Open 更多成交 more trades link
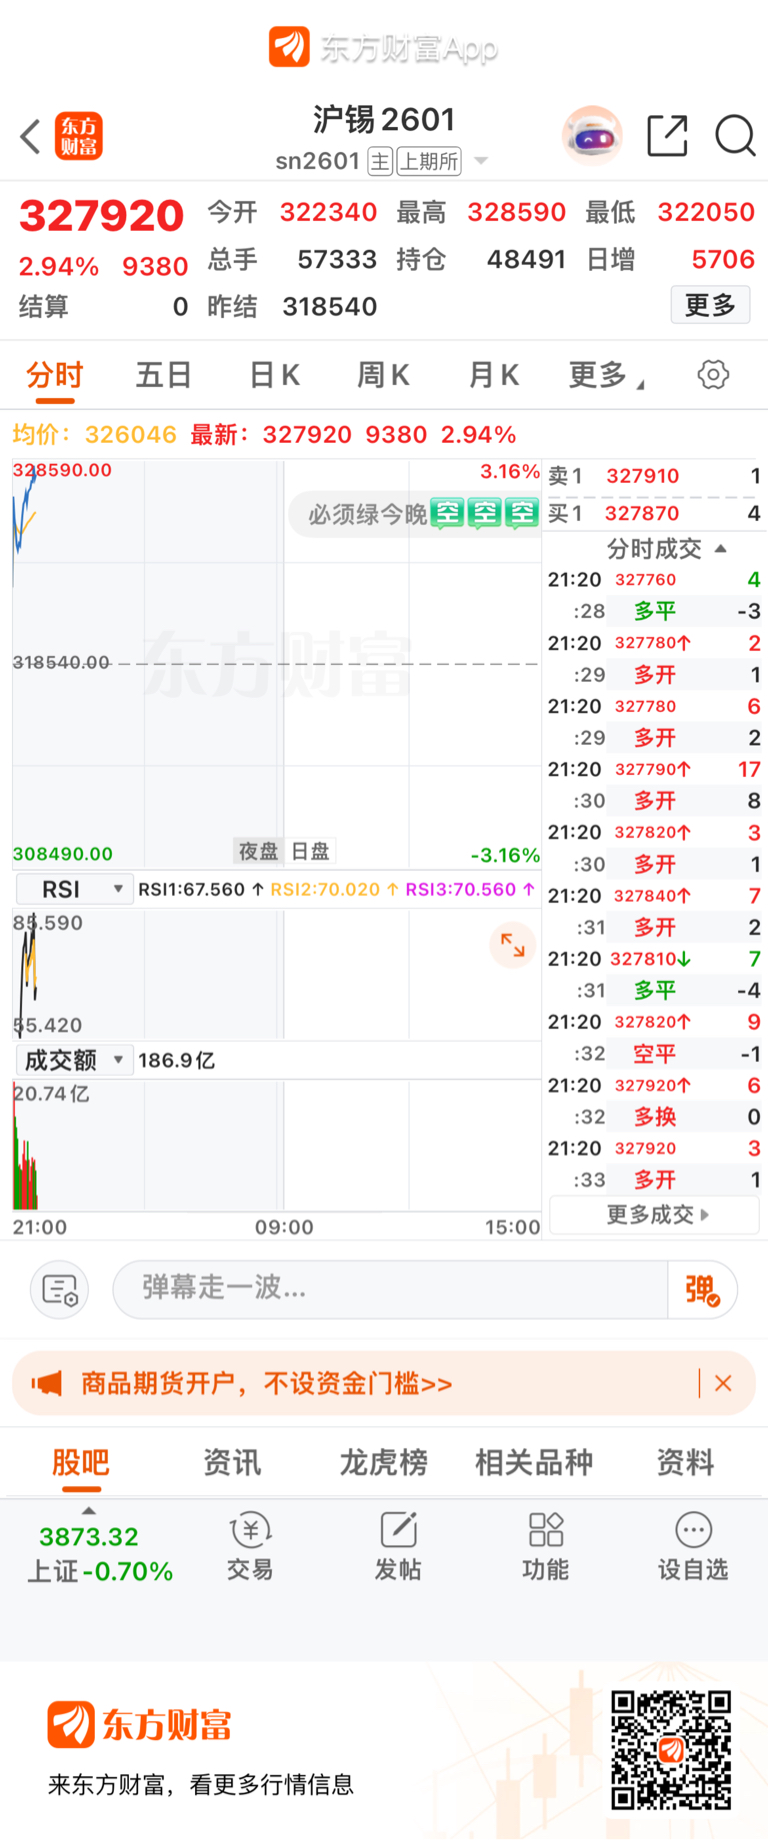Viewport: 768px width, 1840px height. [655, 1214]
